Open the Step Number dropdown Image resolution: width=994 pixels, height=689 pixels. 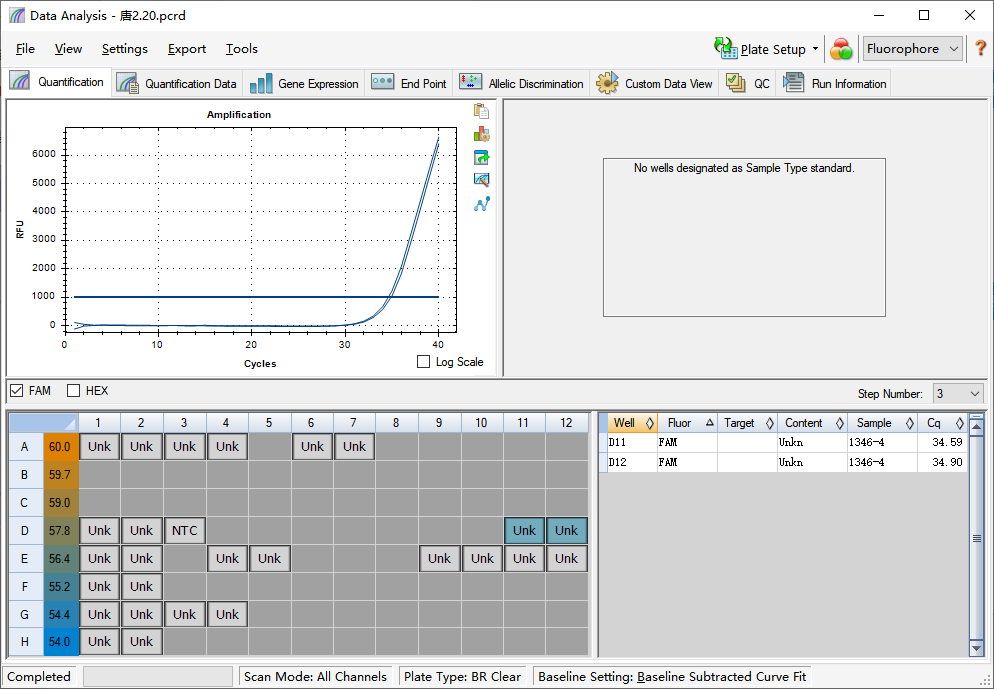point(958,394)
